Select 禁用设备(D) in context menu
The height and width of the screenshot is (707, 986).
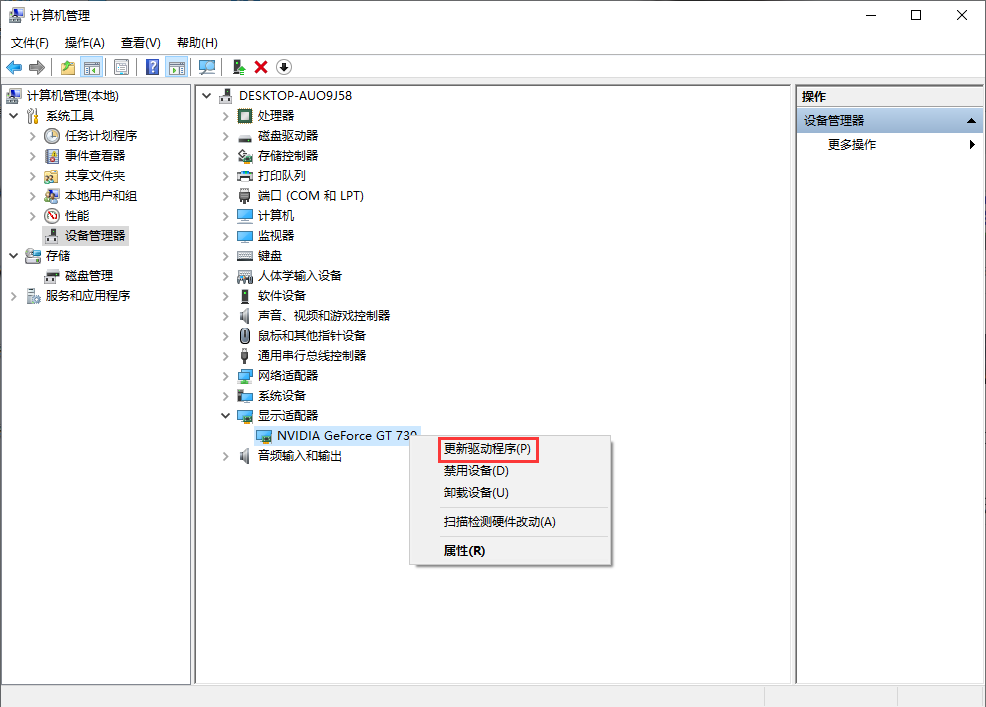pyautogui.click(x=476, y=471)
